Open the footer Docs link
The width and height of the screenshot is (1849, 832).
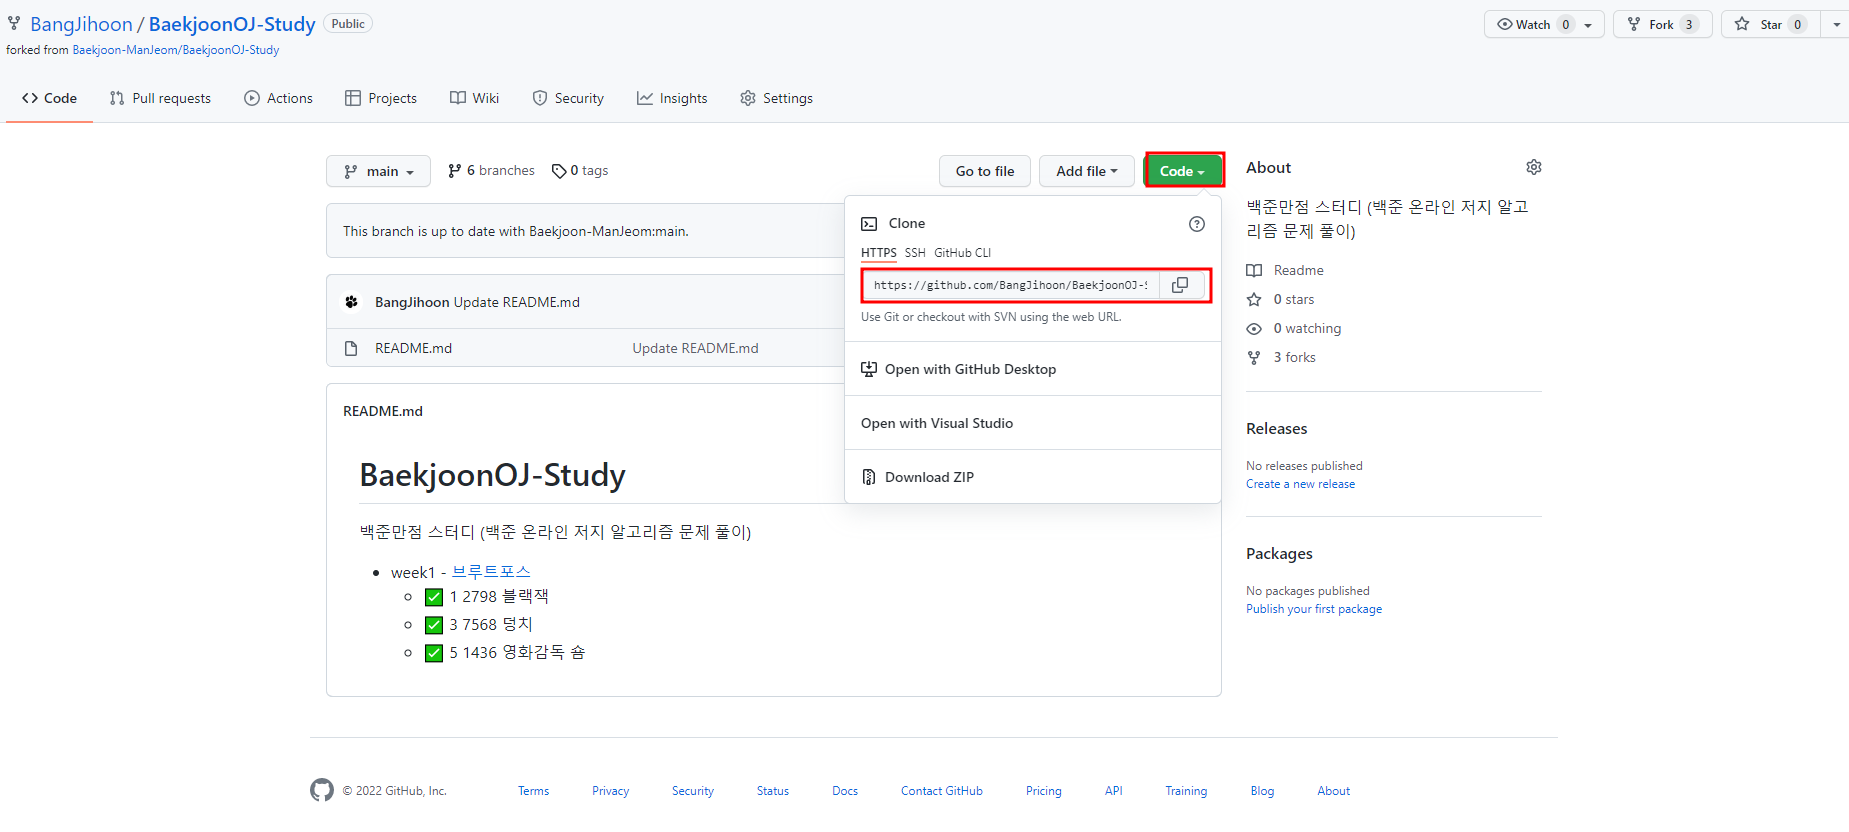tap(845, 791)
